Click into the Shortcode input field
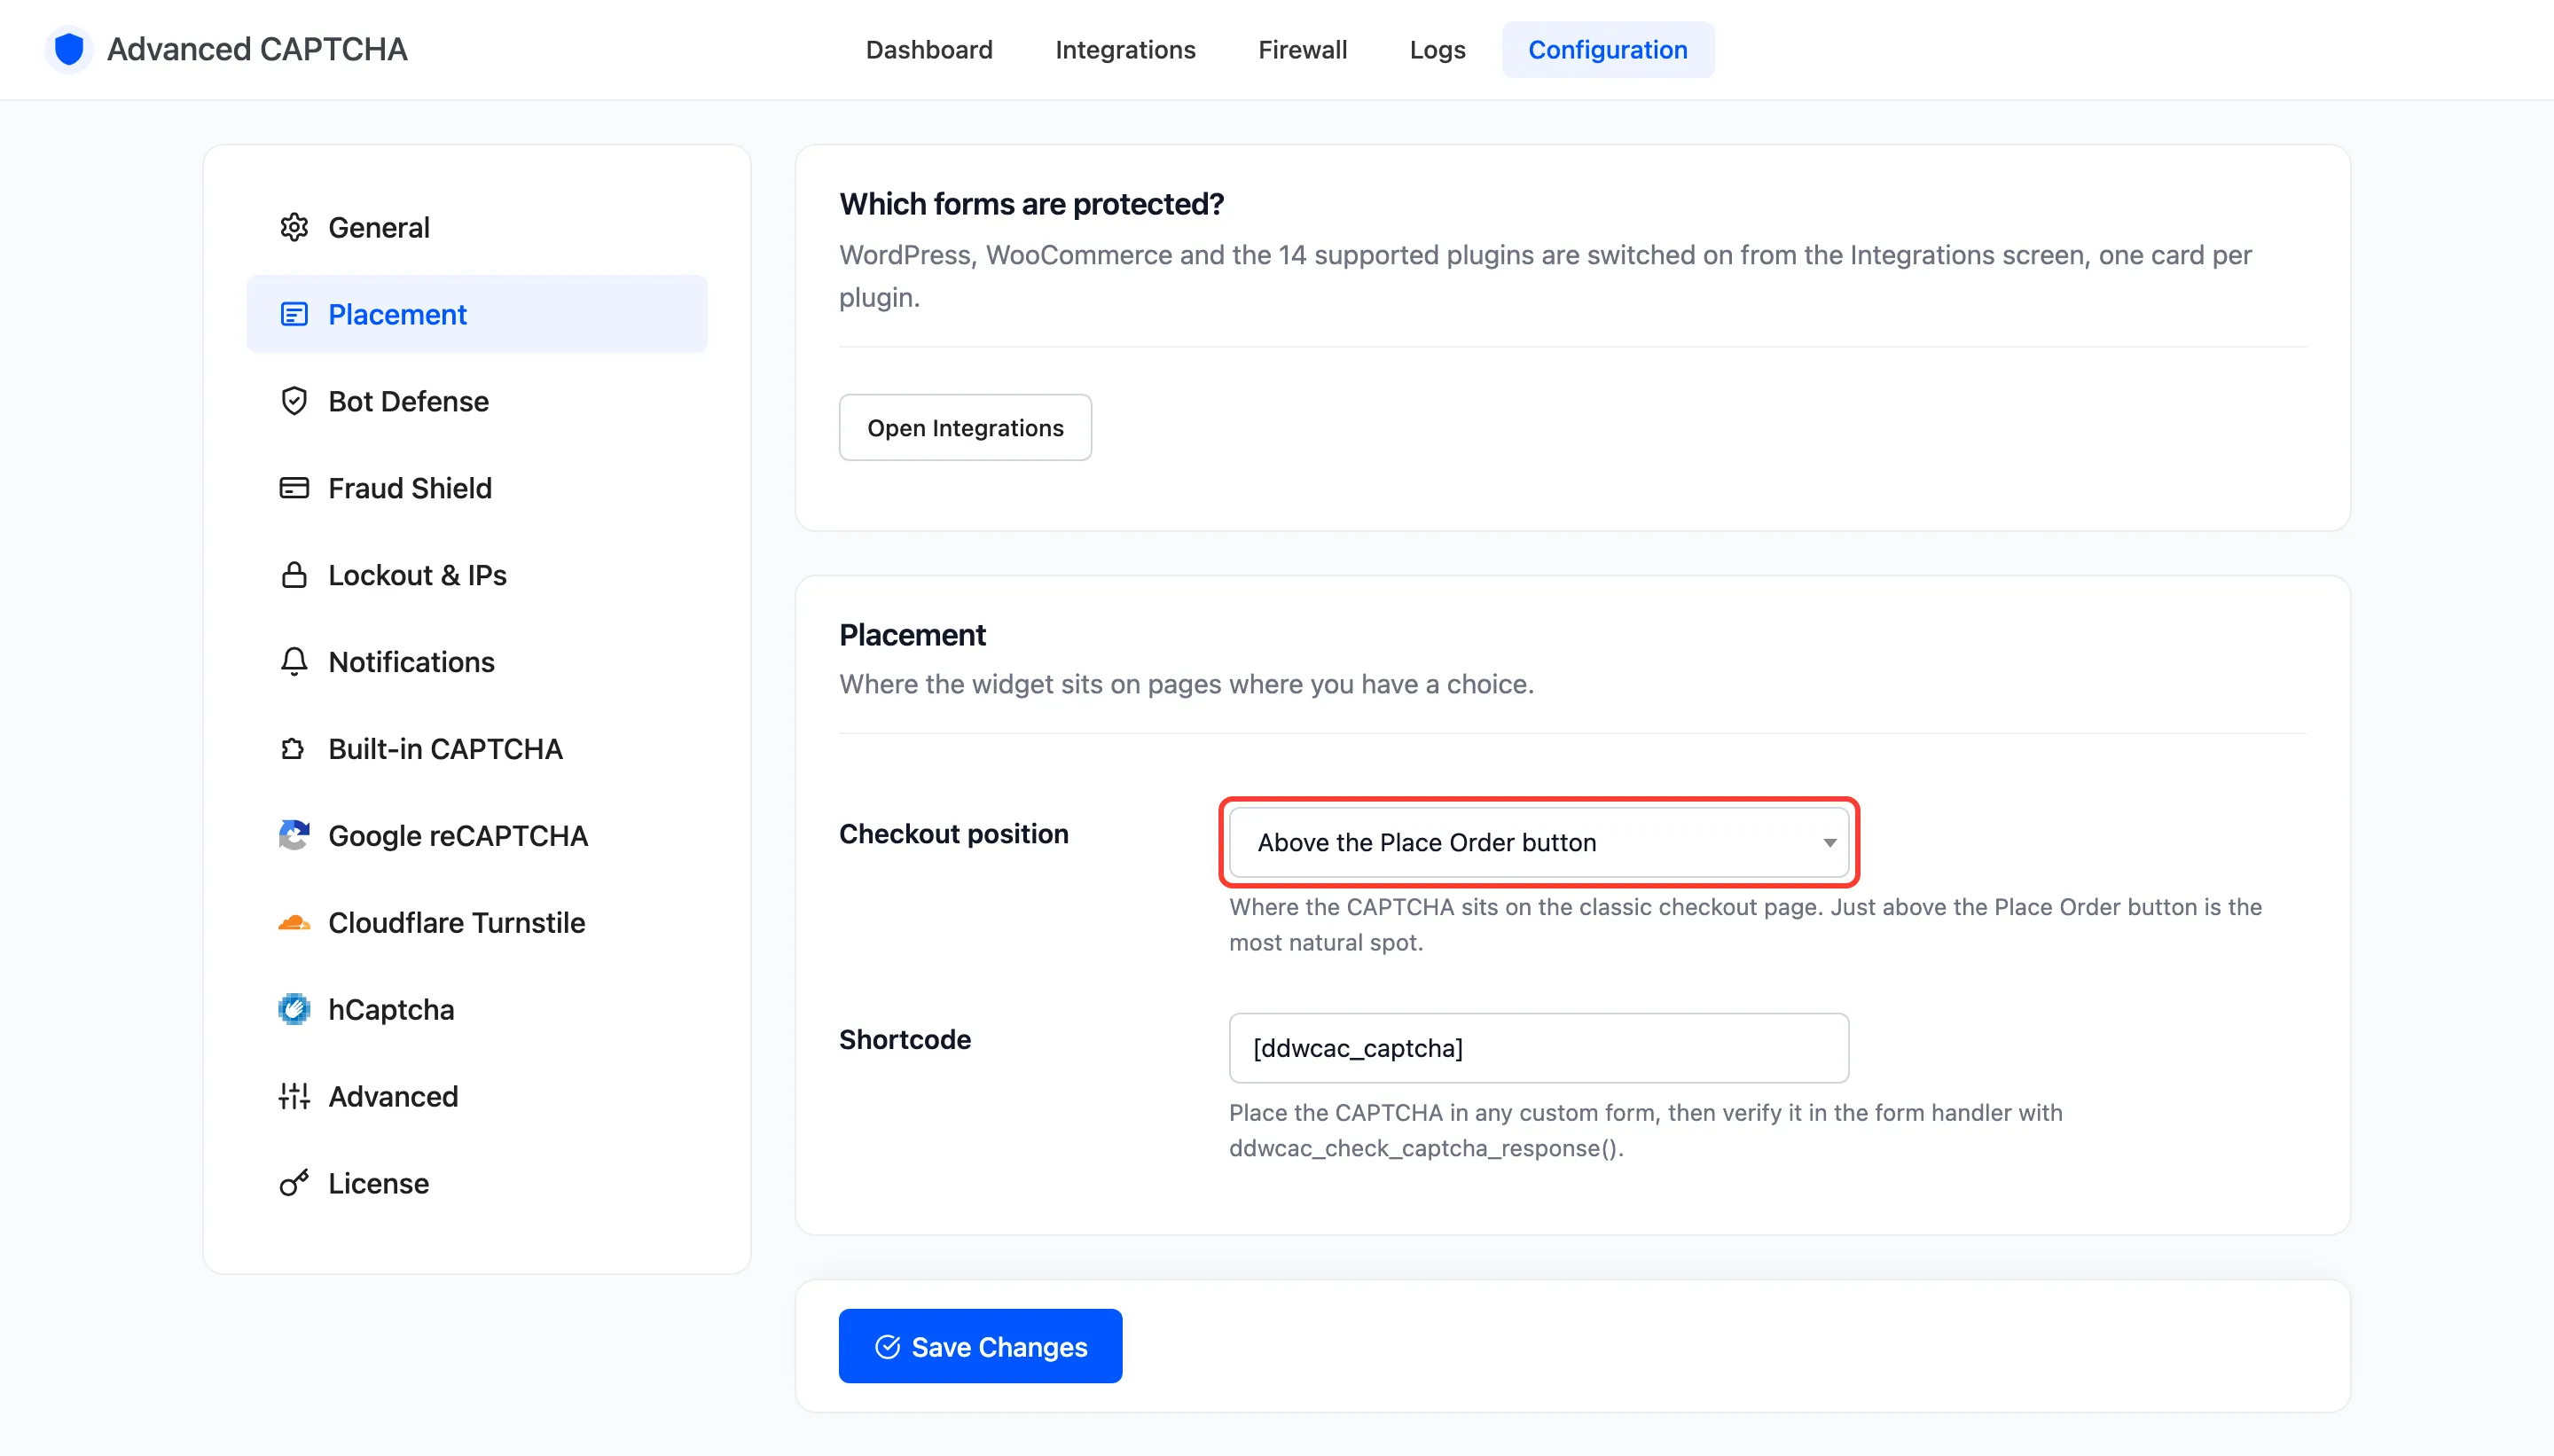Viewport: 2554px width, 1456px height. pyautogui.click(x=1539, y=1048)
